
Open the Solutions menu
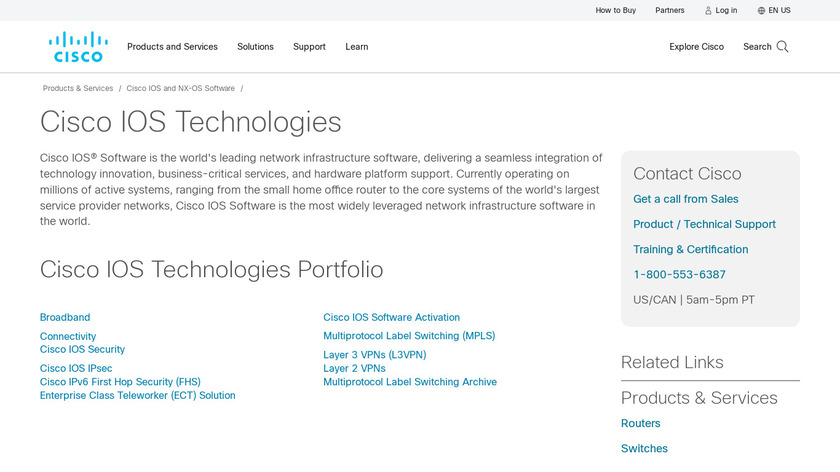pos(256,47)
